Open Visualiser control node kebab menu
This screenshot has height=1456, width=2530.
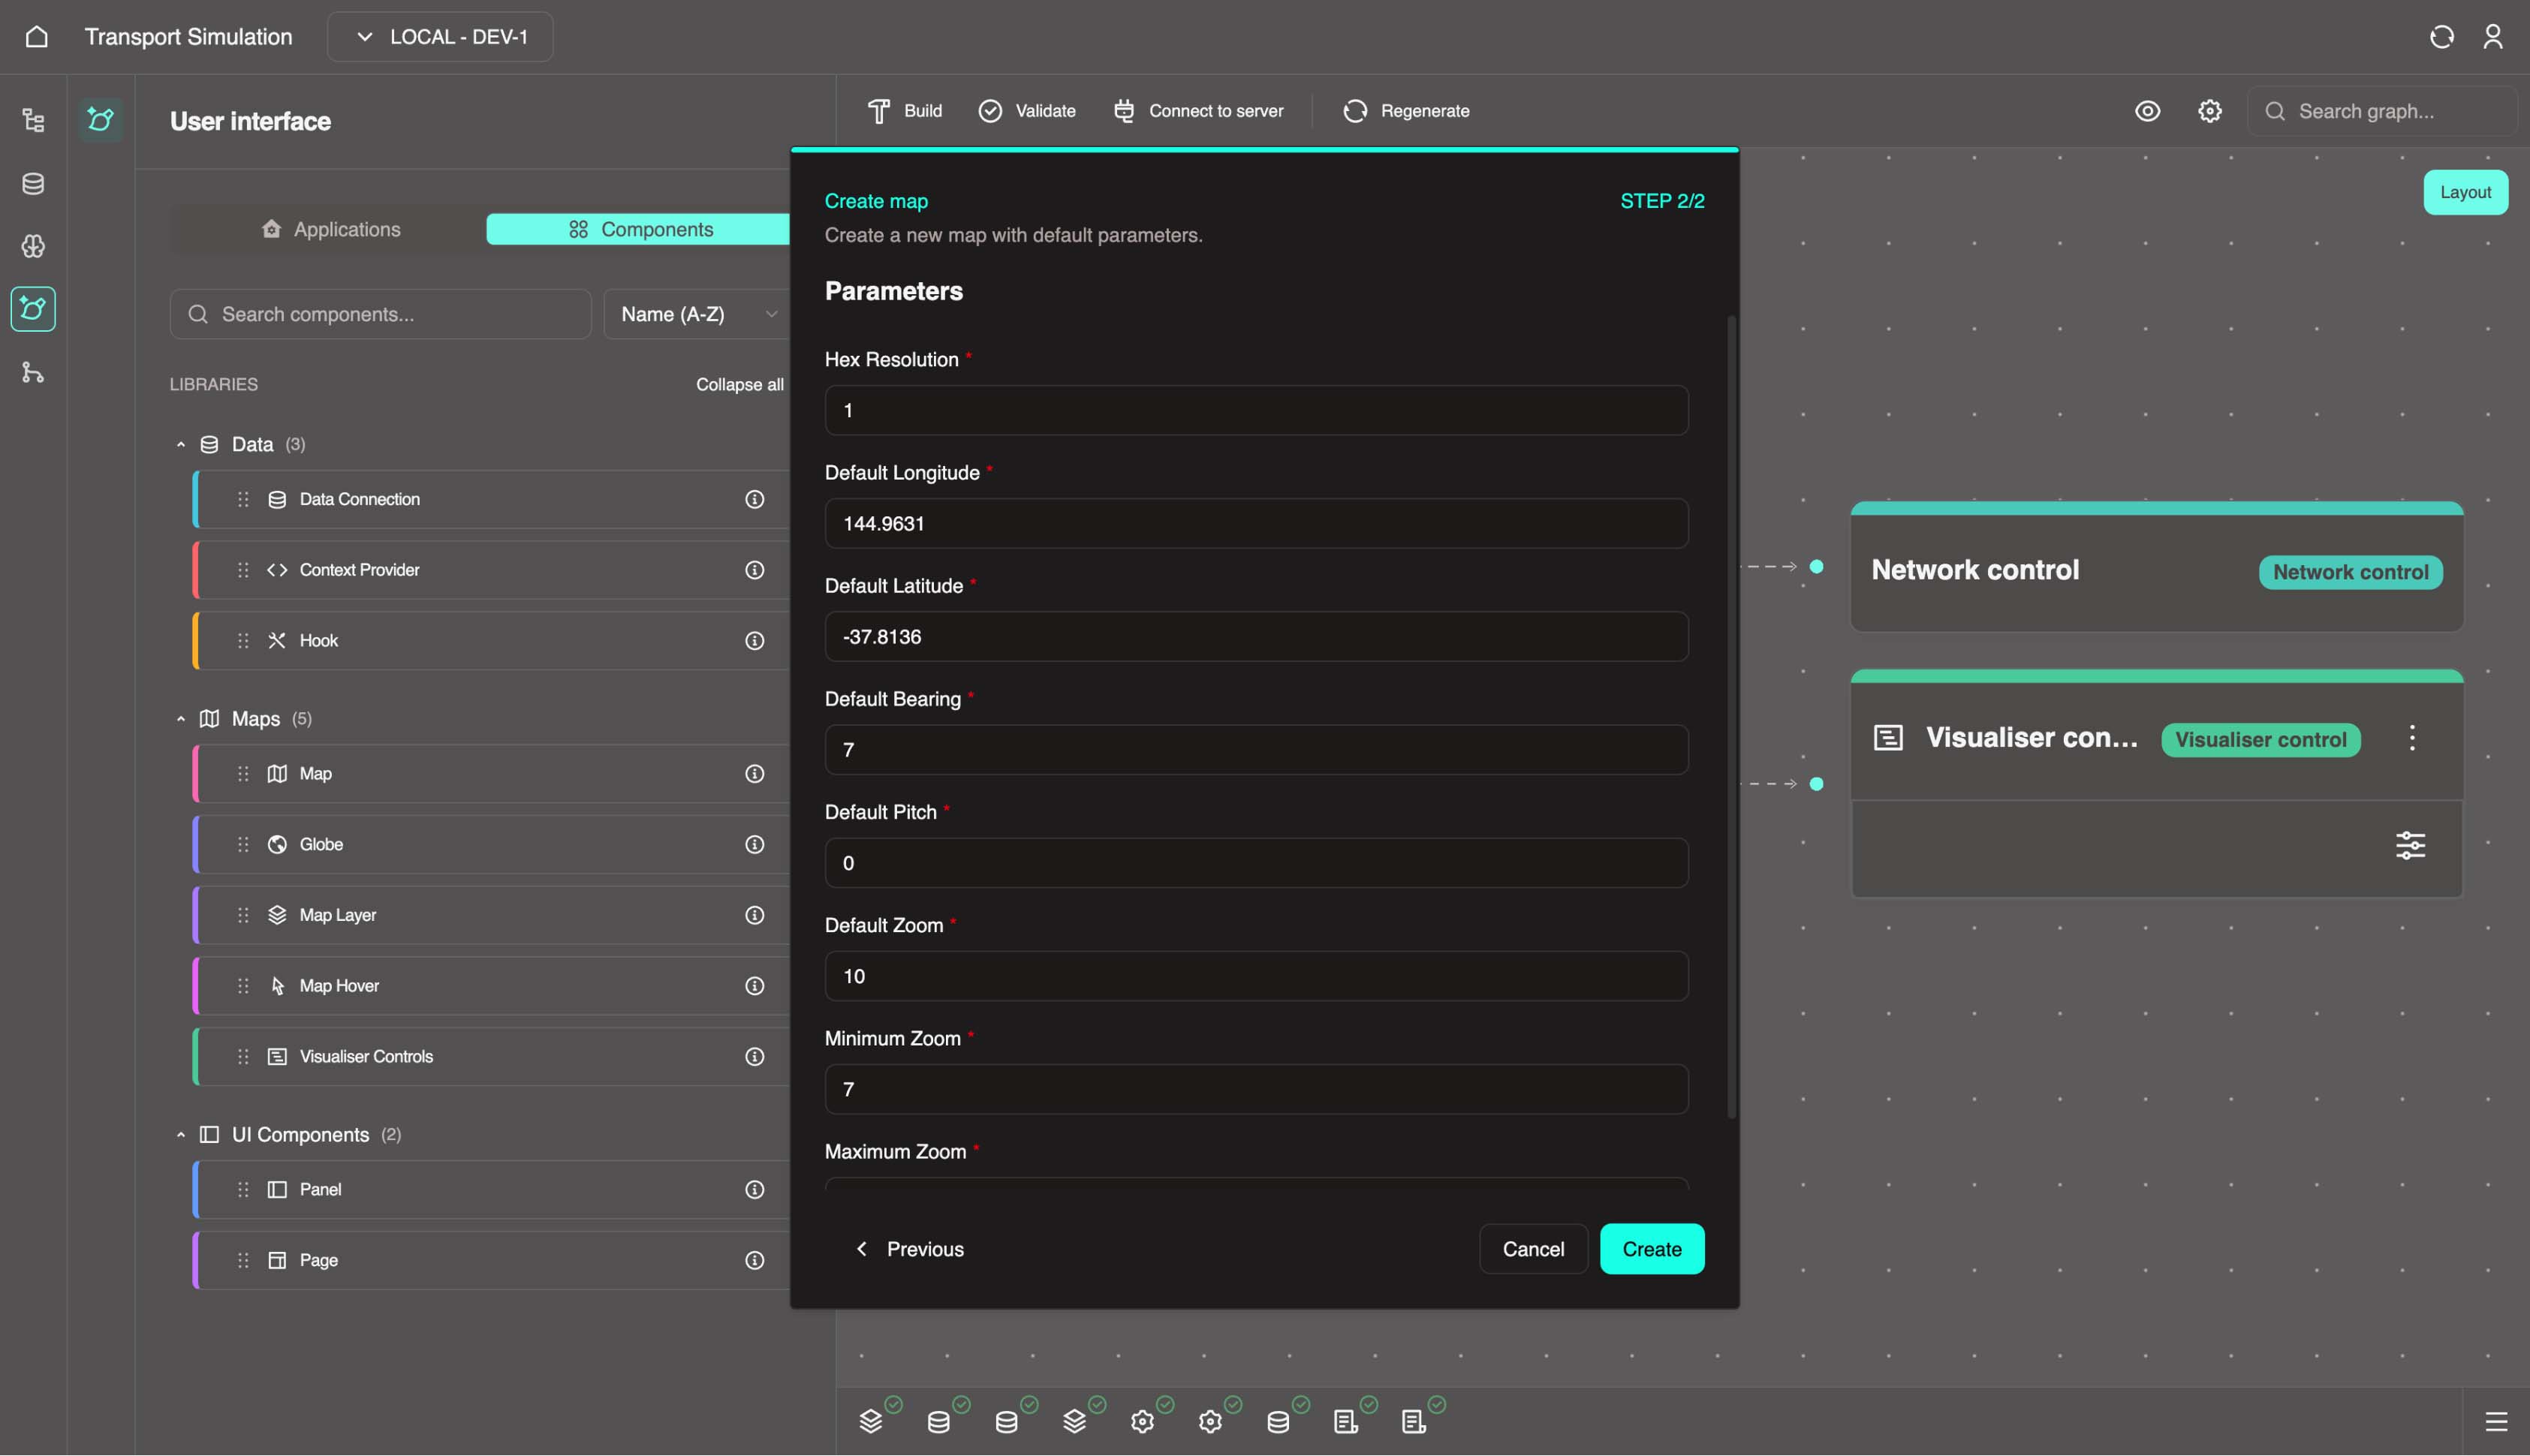[2411, 738]
